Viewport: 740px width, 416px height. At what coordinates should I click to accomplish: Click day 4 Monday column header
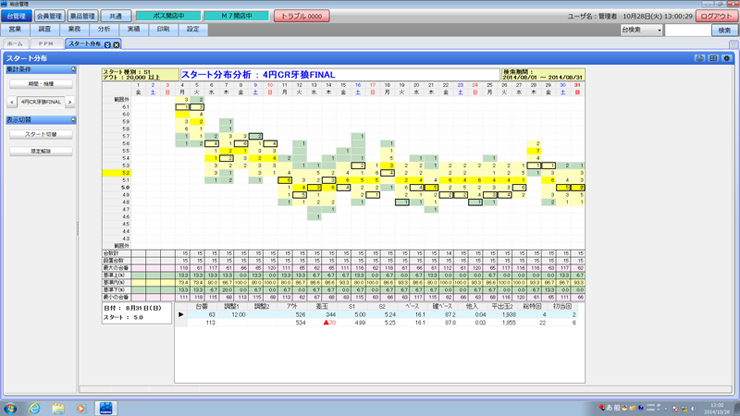182,89
